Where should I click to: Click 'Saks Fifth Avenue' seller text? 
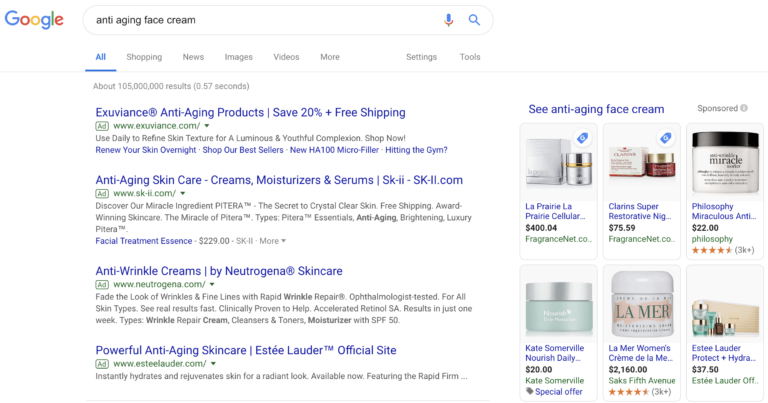pos(642,380)
